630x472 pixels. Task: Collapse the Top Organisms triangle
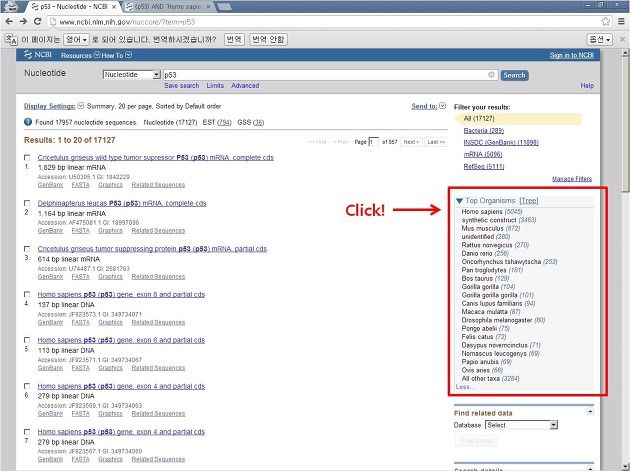(x=459, y=200)
